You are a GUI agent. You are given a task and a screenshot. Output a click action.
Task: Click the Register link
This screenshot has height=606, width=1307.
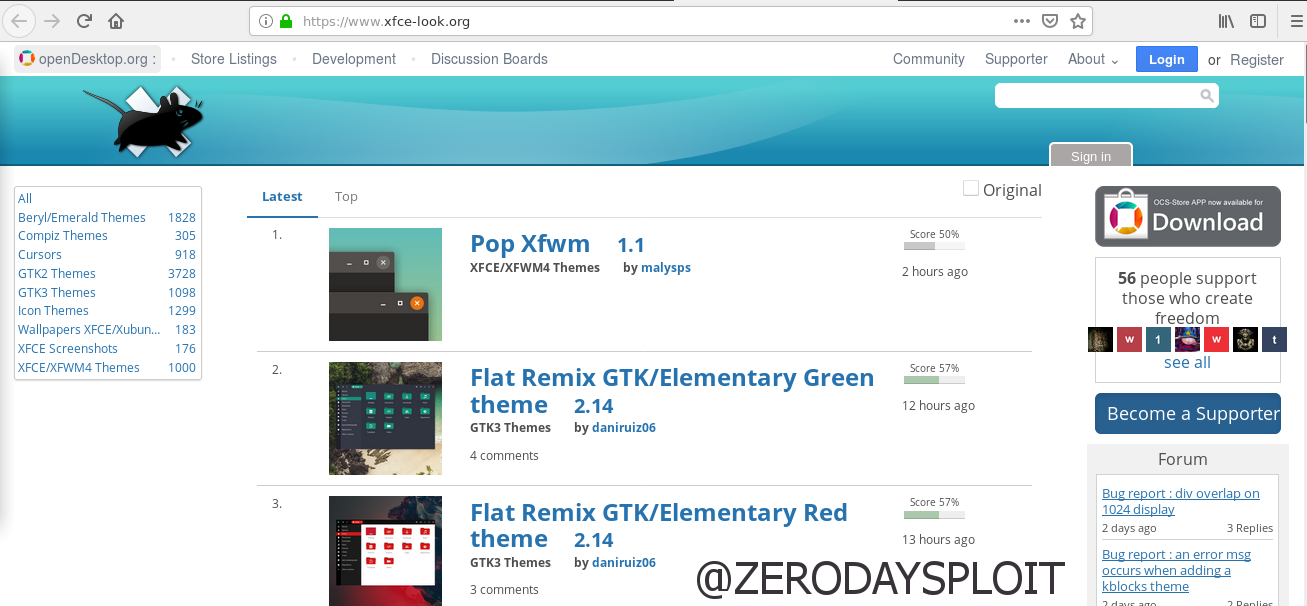(1257, 60)
